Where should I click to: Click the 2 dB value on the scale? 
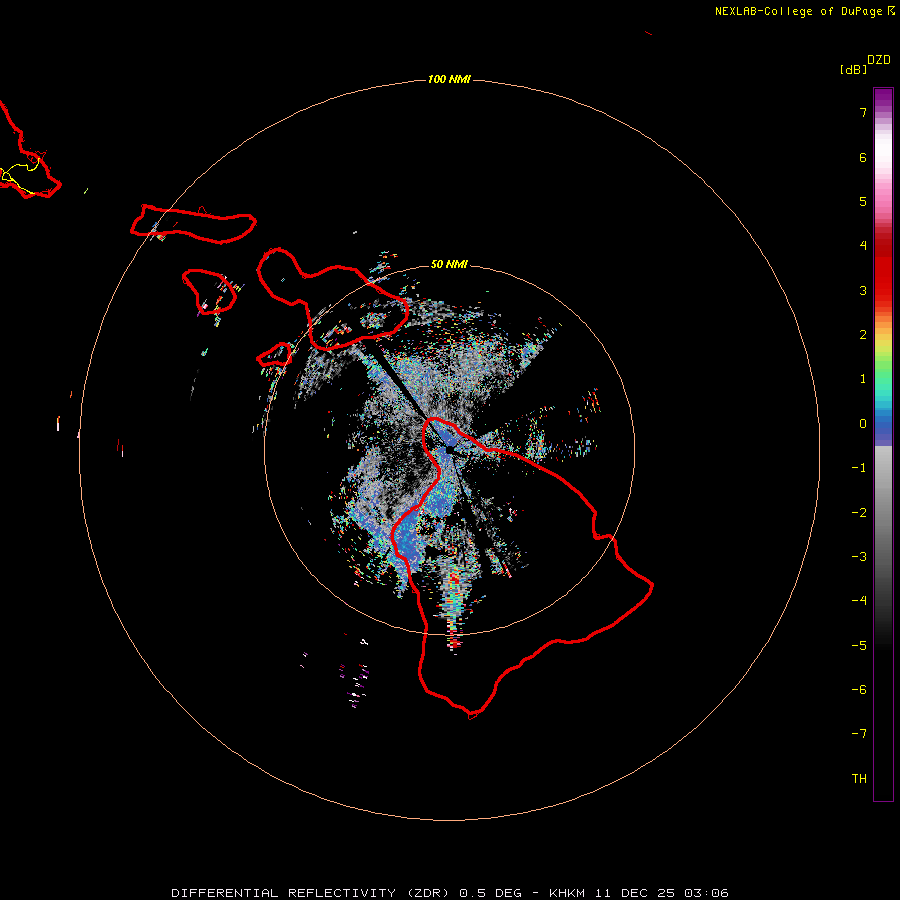click(863, 335)
